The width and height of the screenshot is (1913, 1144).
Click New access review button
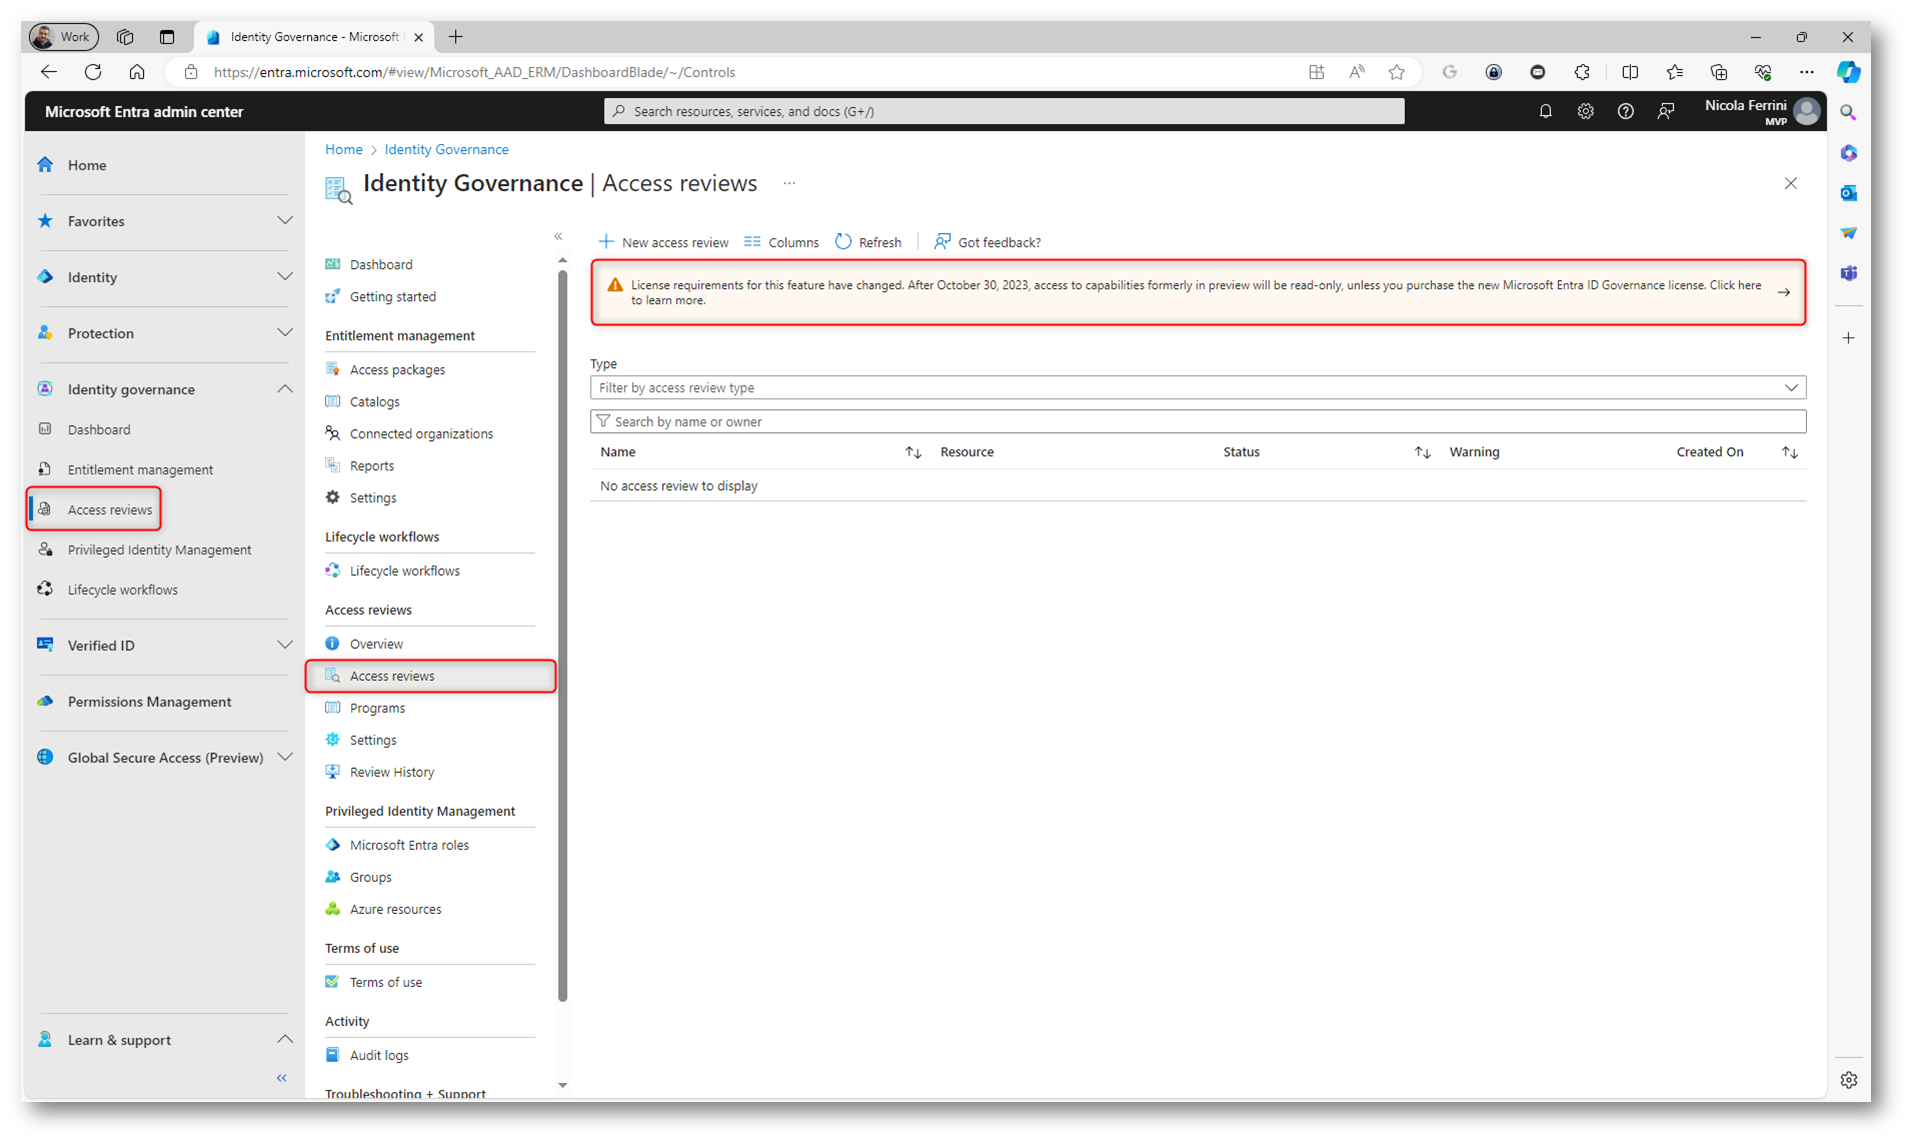click(663, 242)
